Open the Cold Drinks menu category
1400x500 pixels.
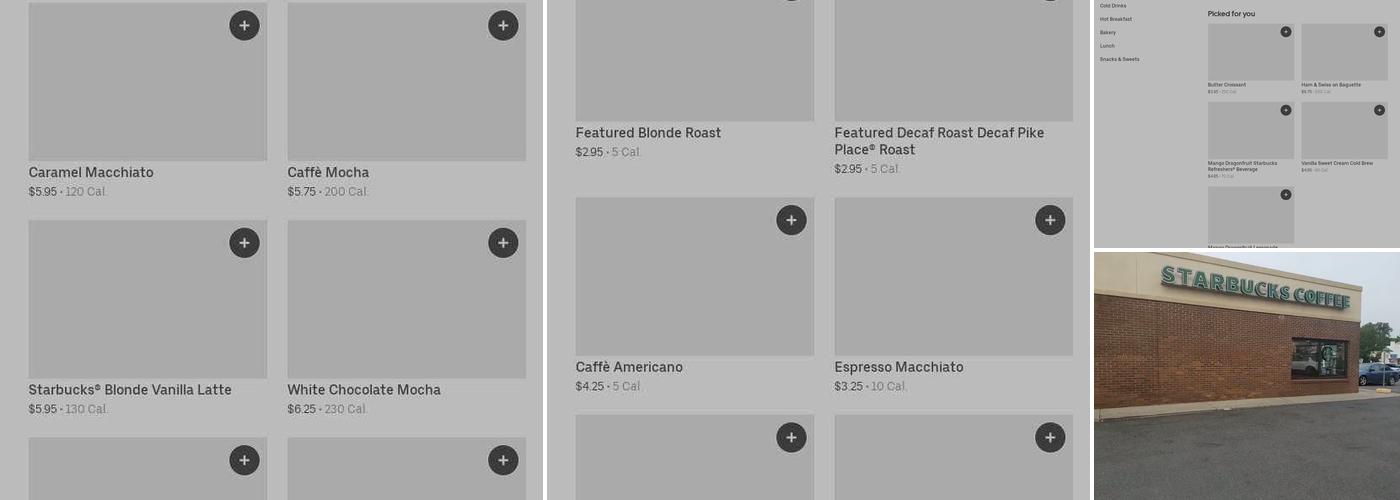click(1113, 6)
